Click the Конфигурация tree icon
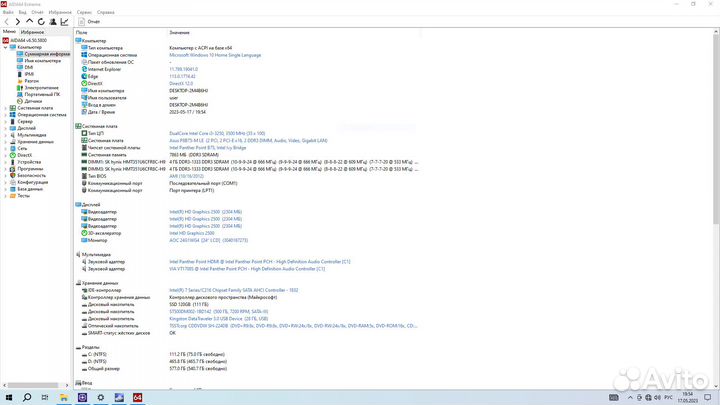720x405 pixels. [x=13, y=182]
